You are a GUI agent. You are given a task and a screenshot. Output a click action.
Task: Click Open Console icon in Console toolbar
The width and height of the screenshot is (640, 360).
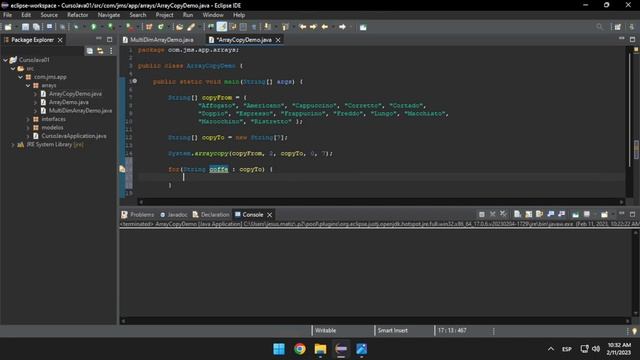coord(604,214)
